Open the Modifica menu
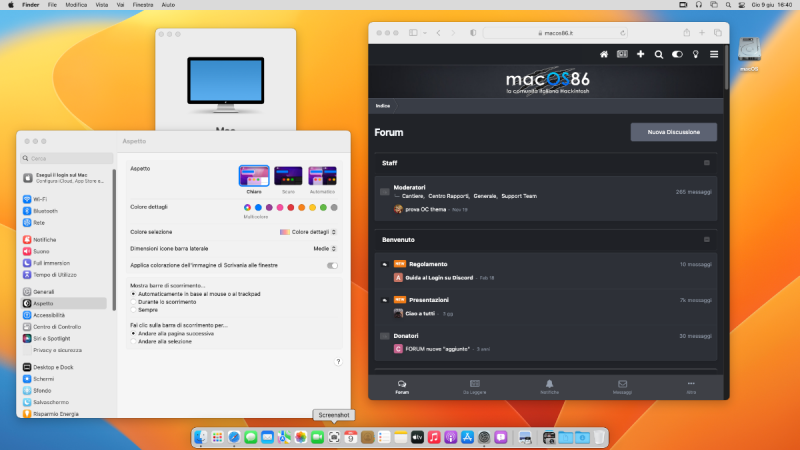800x450 pixels. tap(76, 5)
